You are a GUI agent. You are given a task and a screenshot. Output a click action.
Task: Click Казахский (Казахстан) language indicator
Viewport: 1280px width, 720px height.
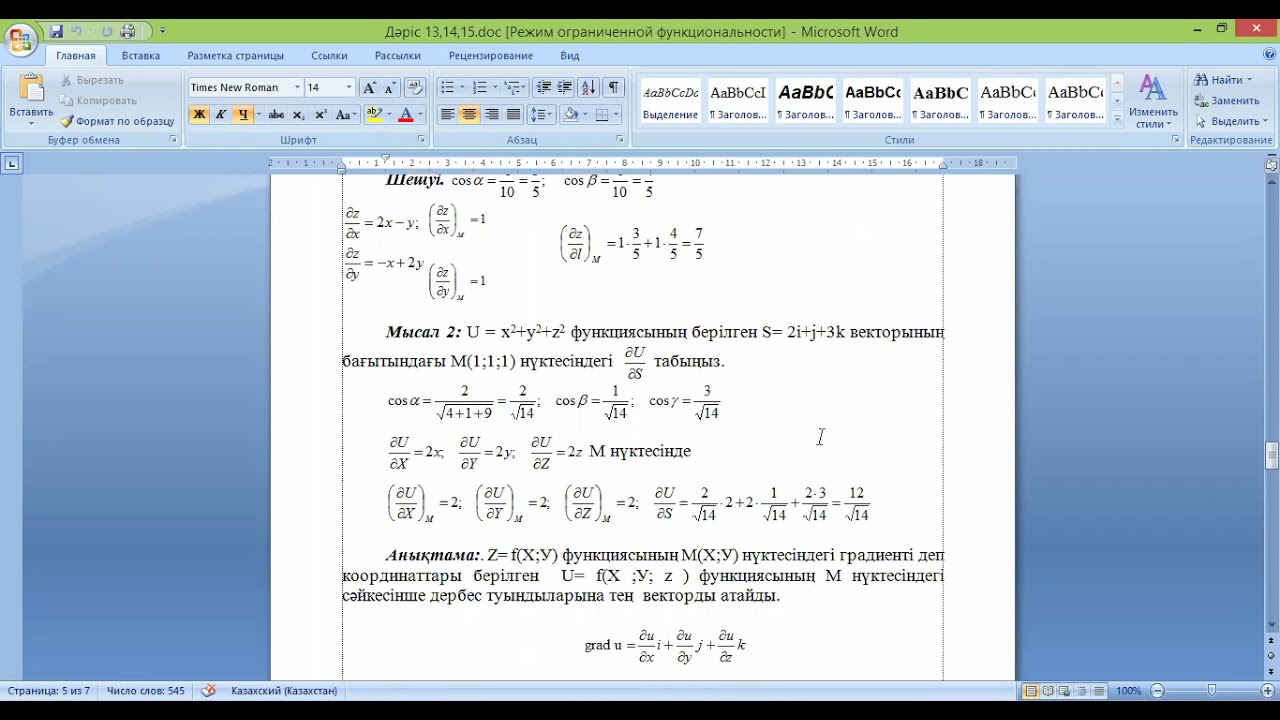pyautogui.click(x=284, y=691)
